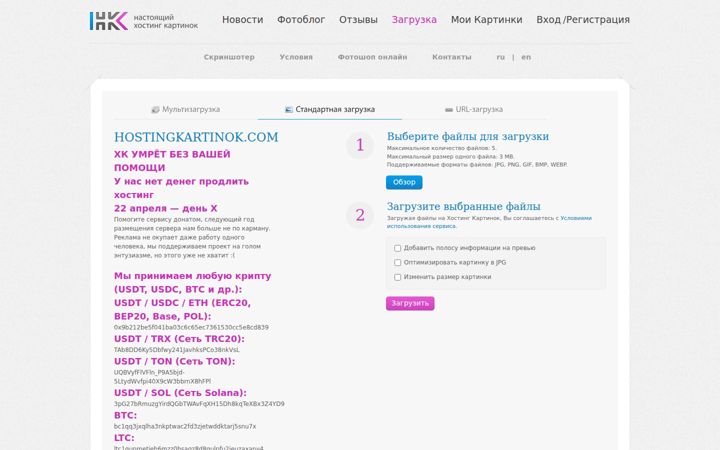Select the Загрузка menu item
The width and height of the screenshot is (720, 450).
[414, 20]
